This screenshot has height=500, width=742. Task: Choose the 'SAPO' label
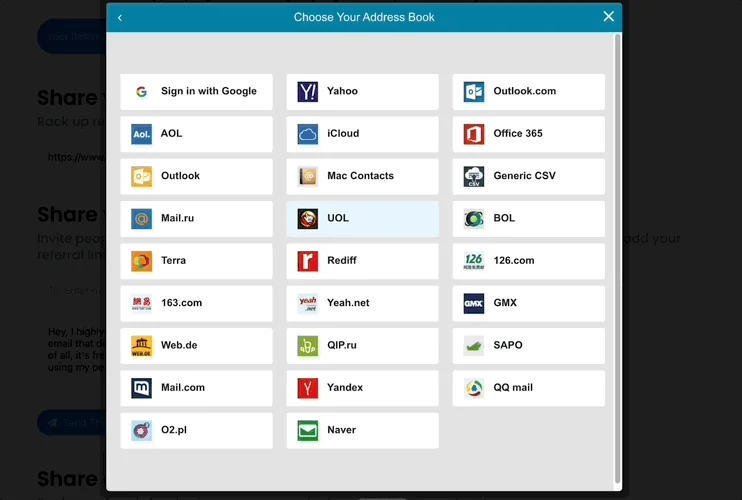click(508, 345)
